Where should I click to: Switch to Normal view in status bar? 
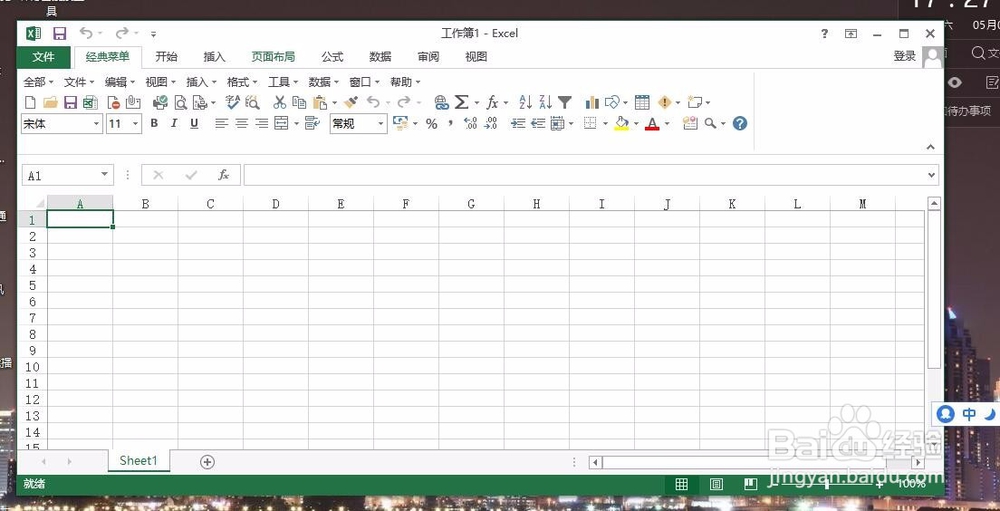pyautogui.click(x=682, y=484)
